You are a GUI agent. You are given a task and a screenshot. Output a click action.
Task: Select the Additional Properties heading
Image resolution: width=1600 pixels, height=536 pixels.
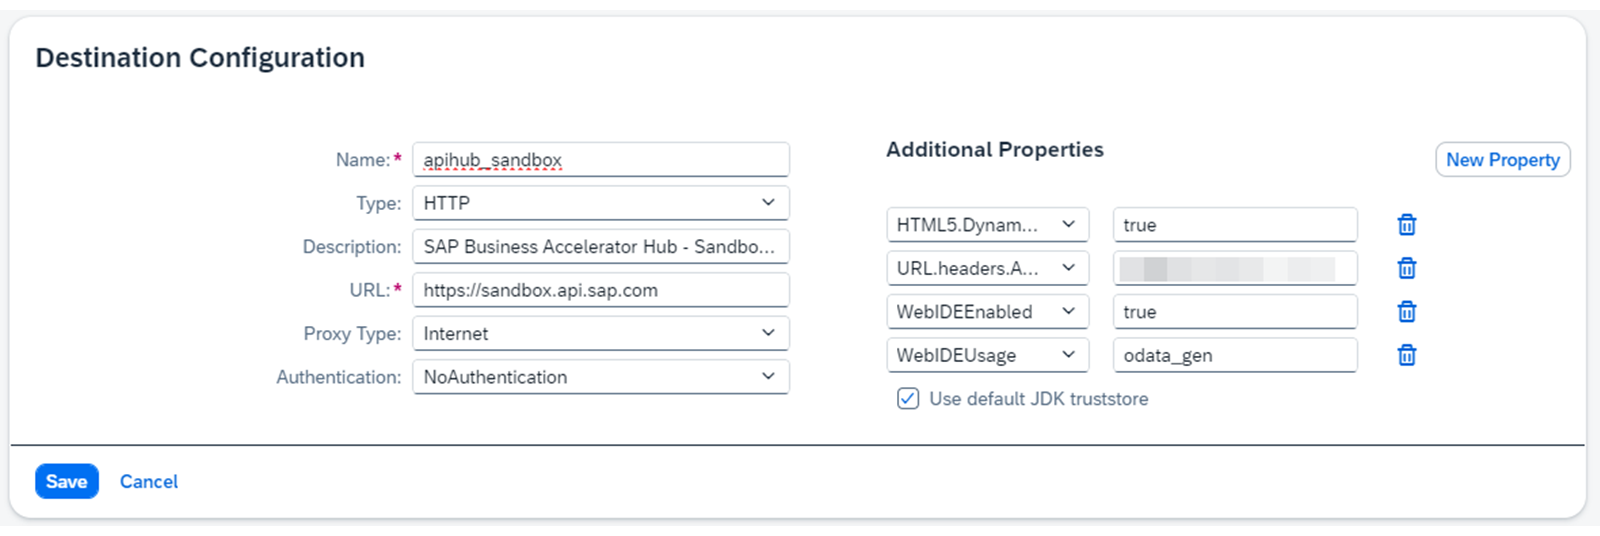point(995,150)
